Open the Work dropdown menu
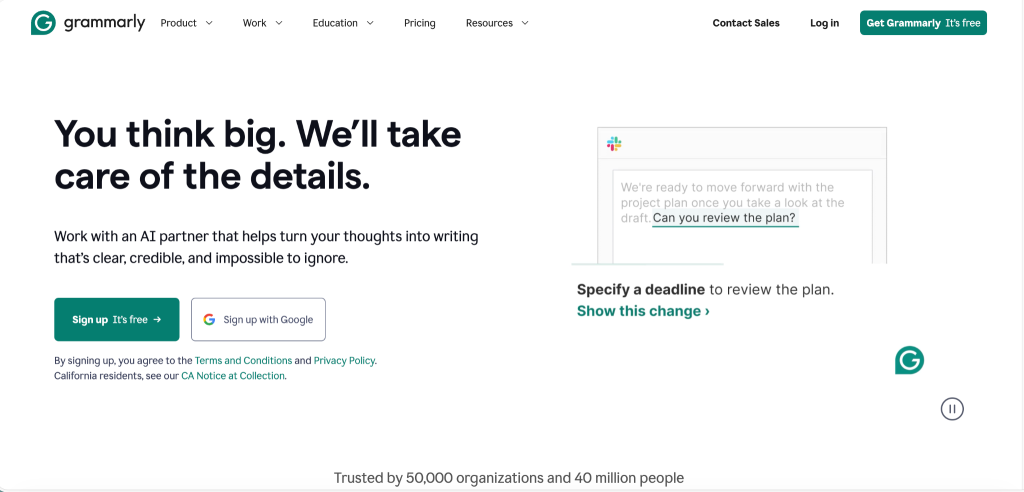 (262, 23)
